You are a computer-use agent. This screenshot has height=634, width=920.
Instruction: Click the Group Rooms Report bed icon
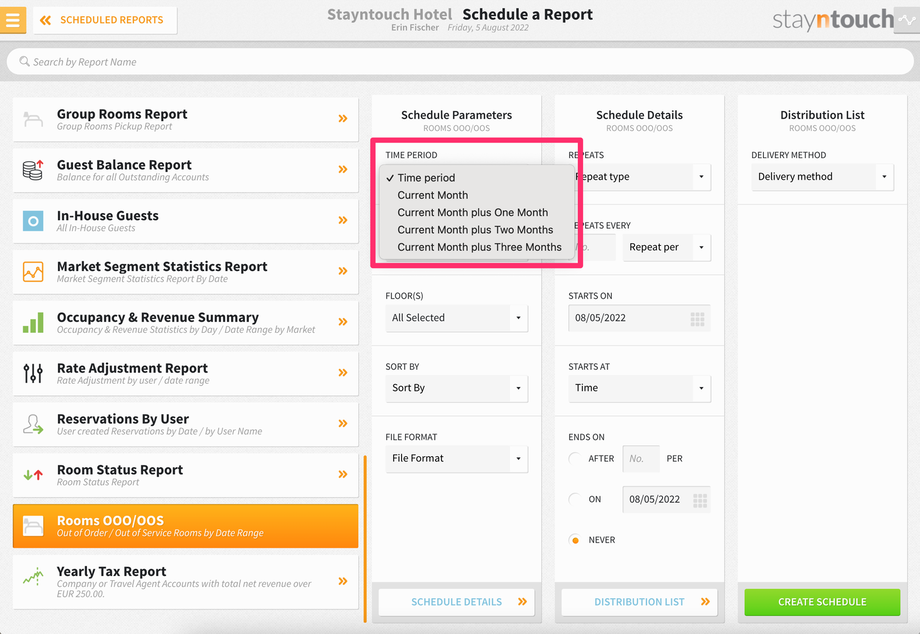click(33, 119)
